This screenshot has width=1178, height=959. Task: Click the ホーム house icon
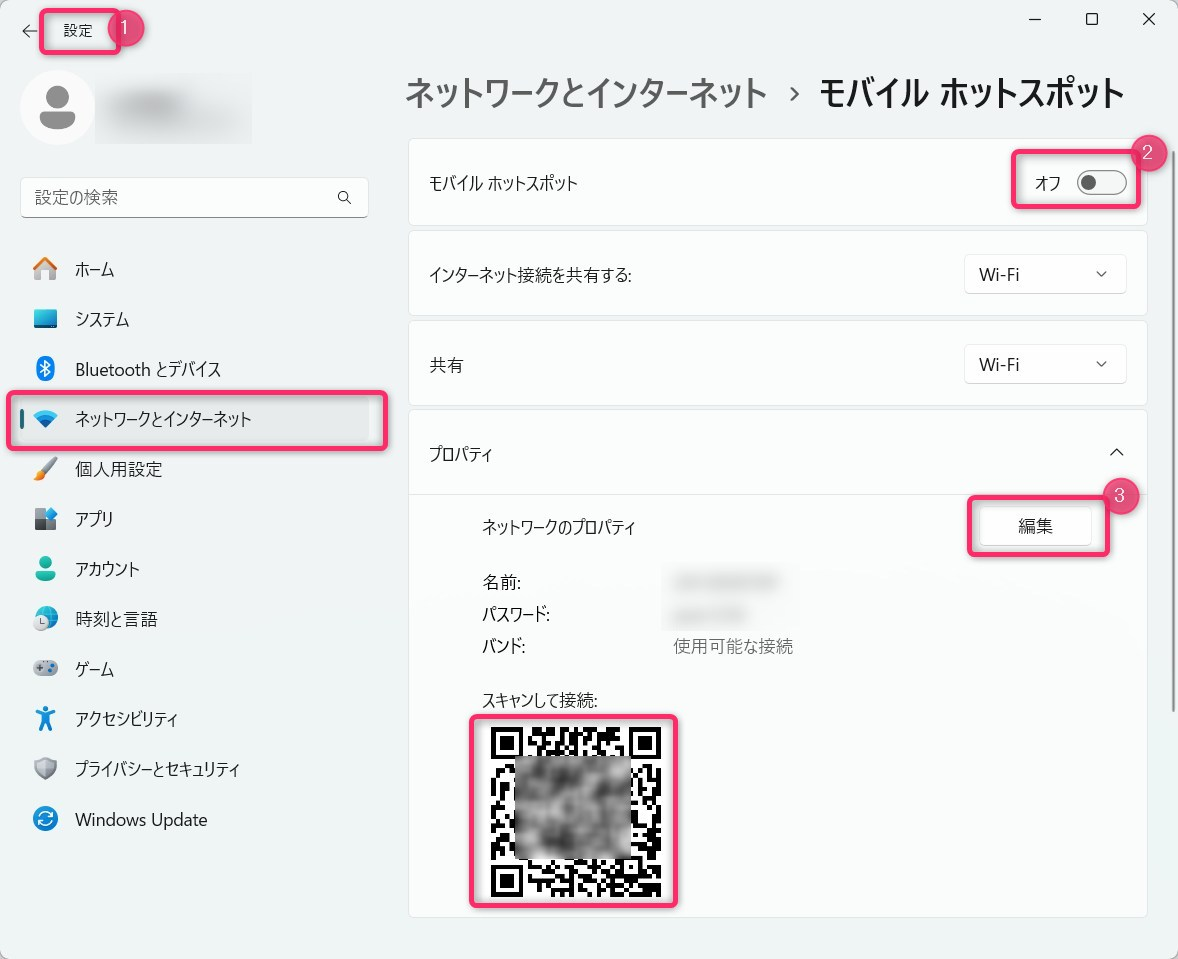(45, 269)
